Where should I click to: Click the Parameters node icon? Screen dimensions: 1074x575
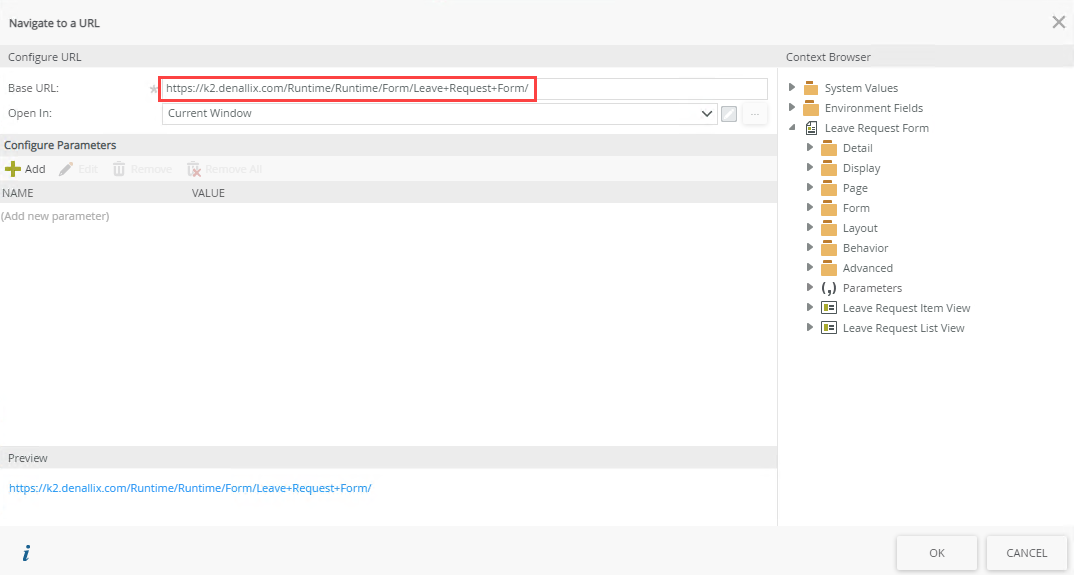coord(828,288)
